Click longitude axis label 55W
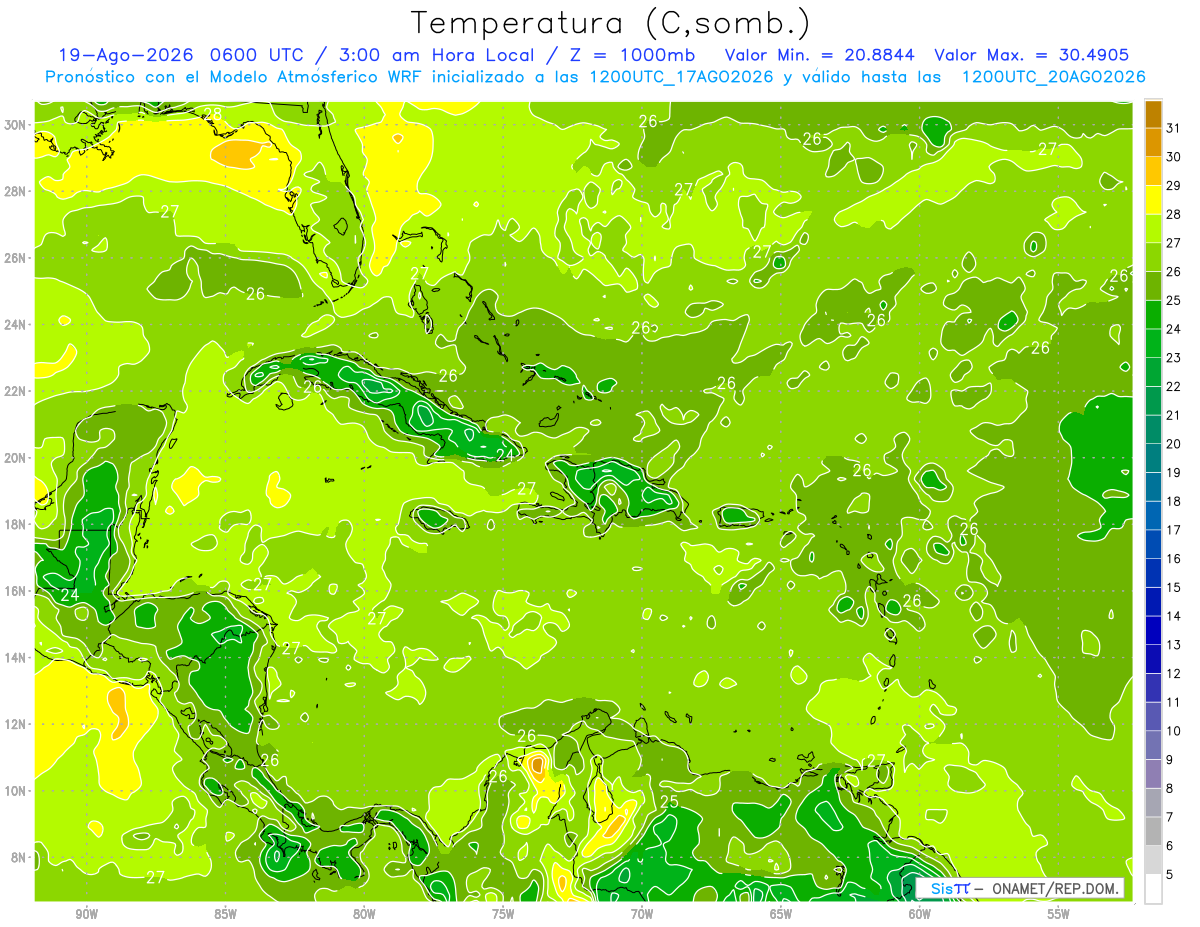This screenshot has height=927, width=1200. click(x=1059, y=915)
